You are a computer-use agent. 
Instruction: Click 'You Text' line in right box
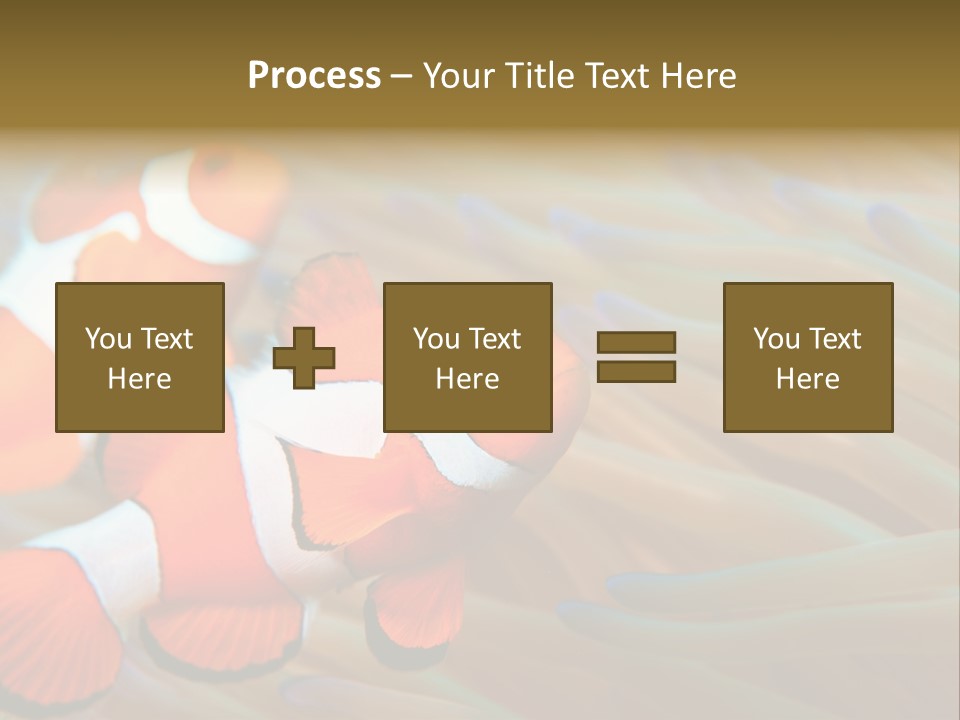(x=807, y=339)
